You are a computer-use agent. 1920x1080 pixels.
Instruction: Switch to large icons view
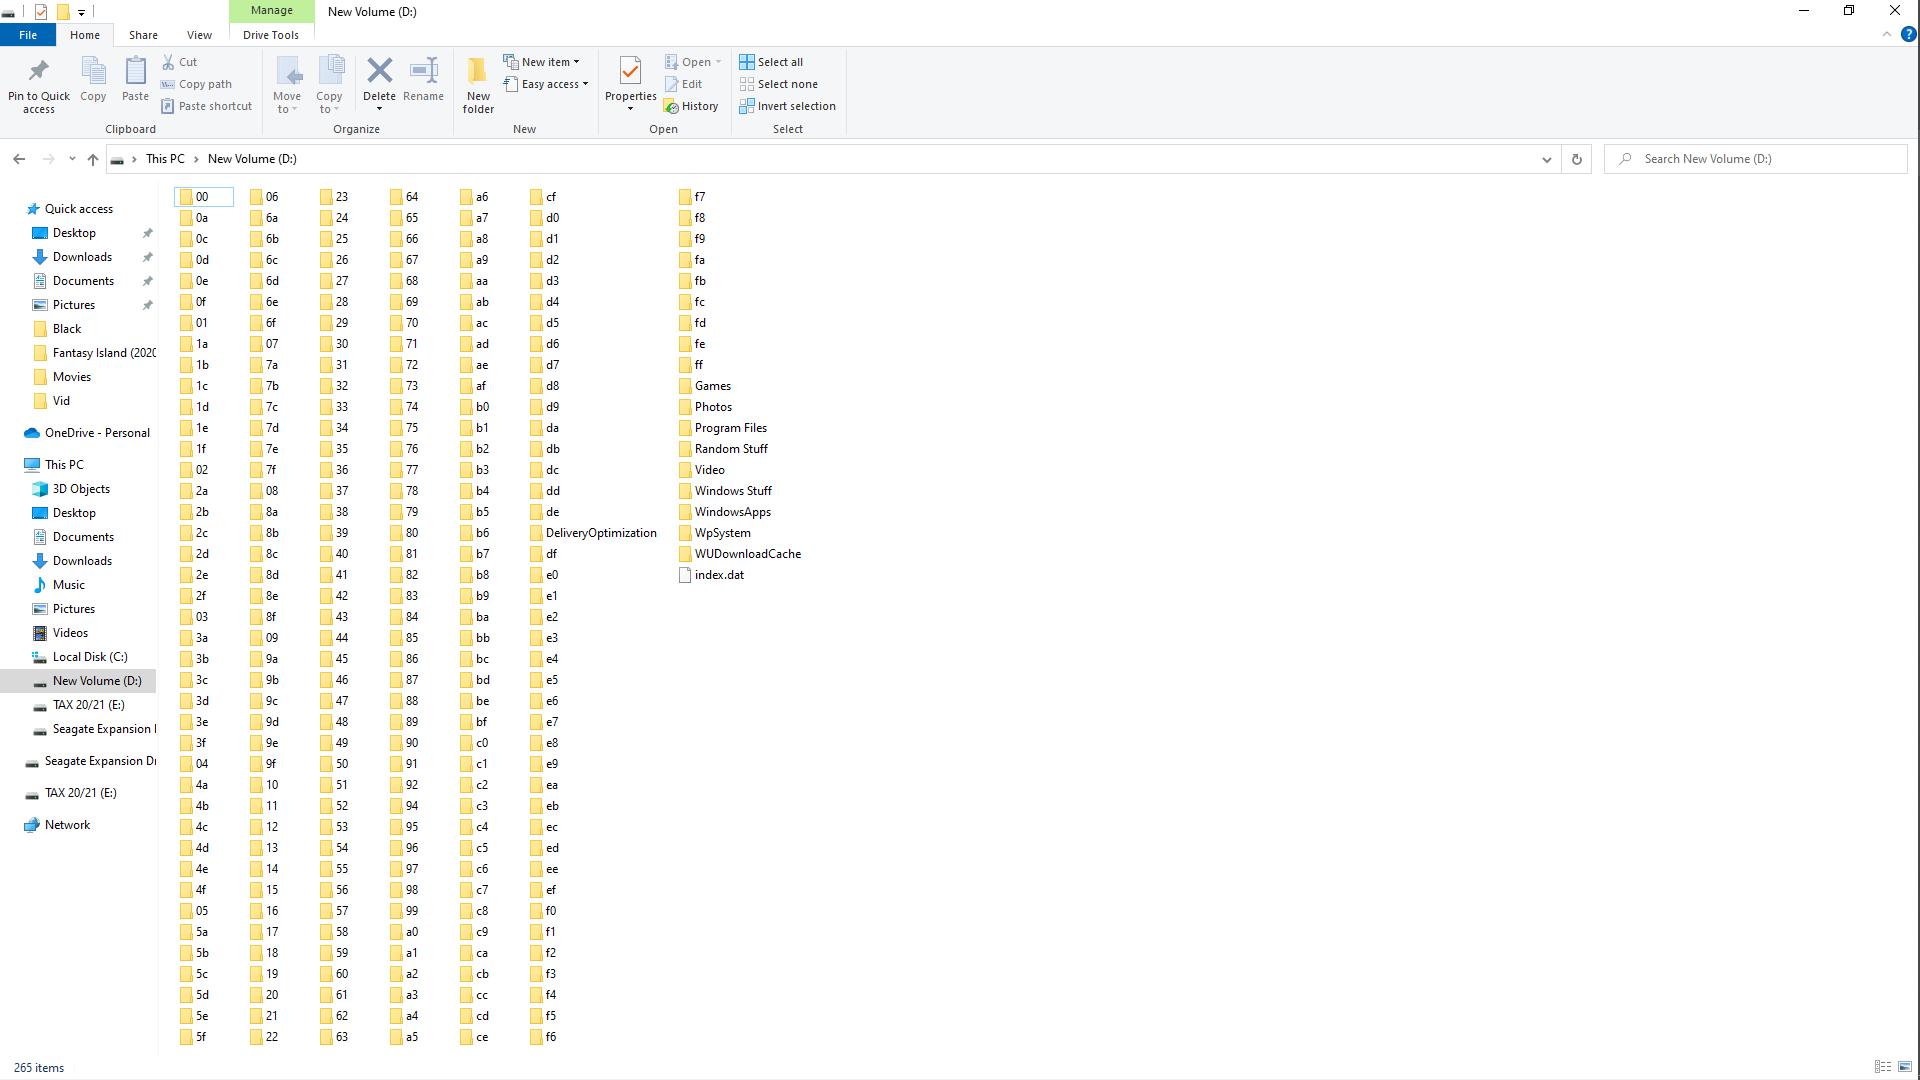click(1905, 1067)
